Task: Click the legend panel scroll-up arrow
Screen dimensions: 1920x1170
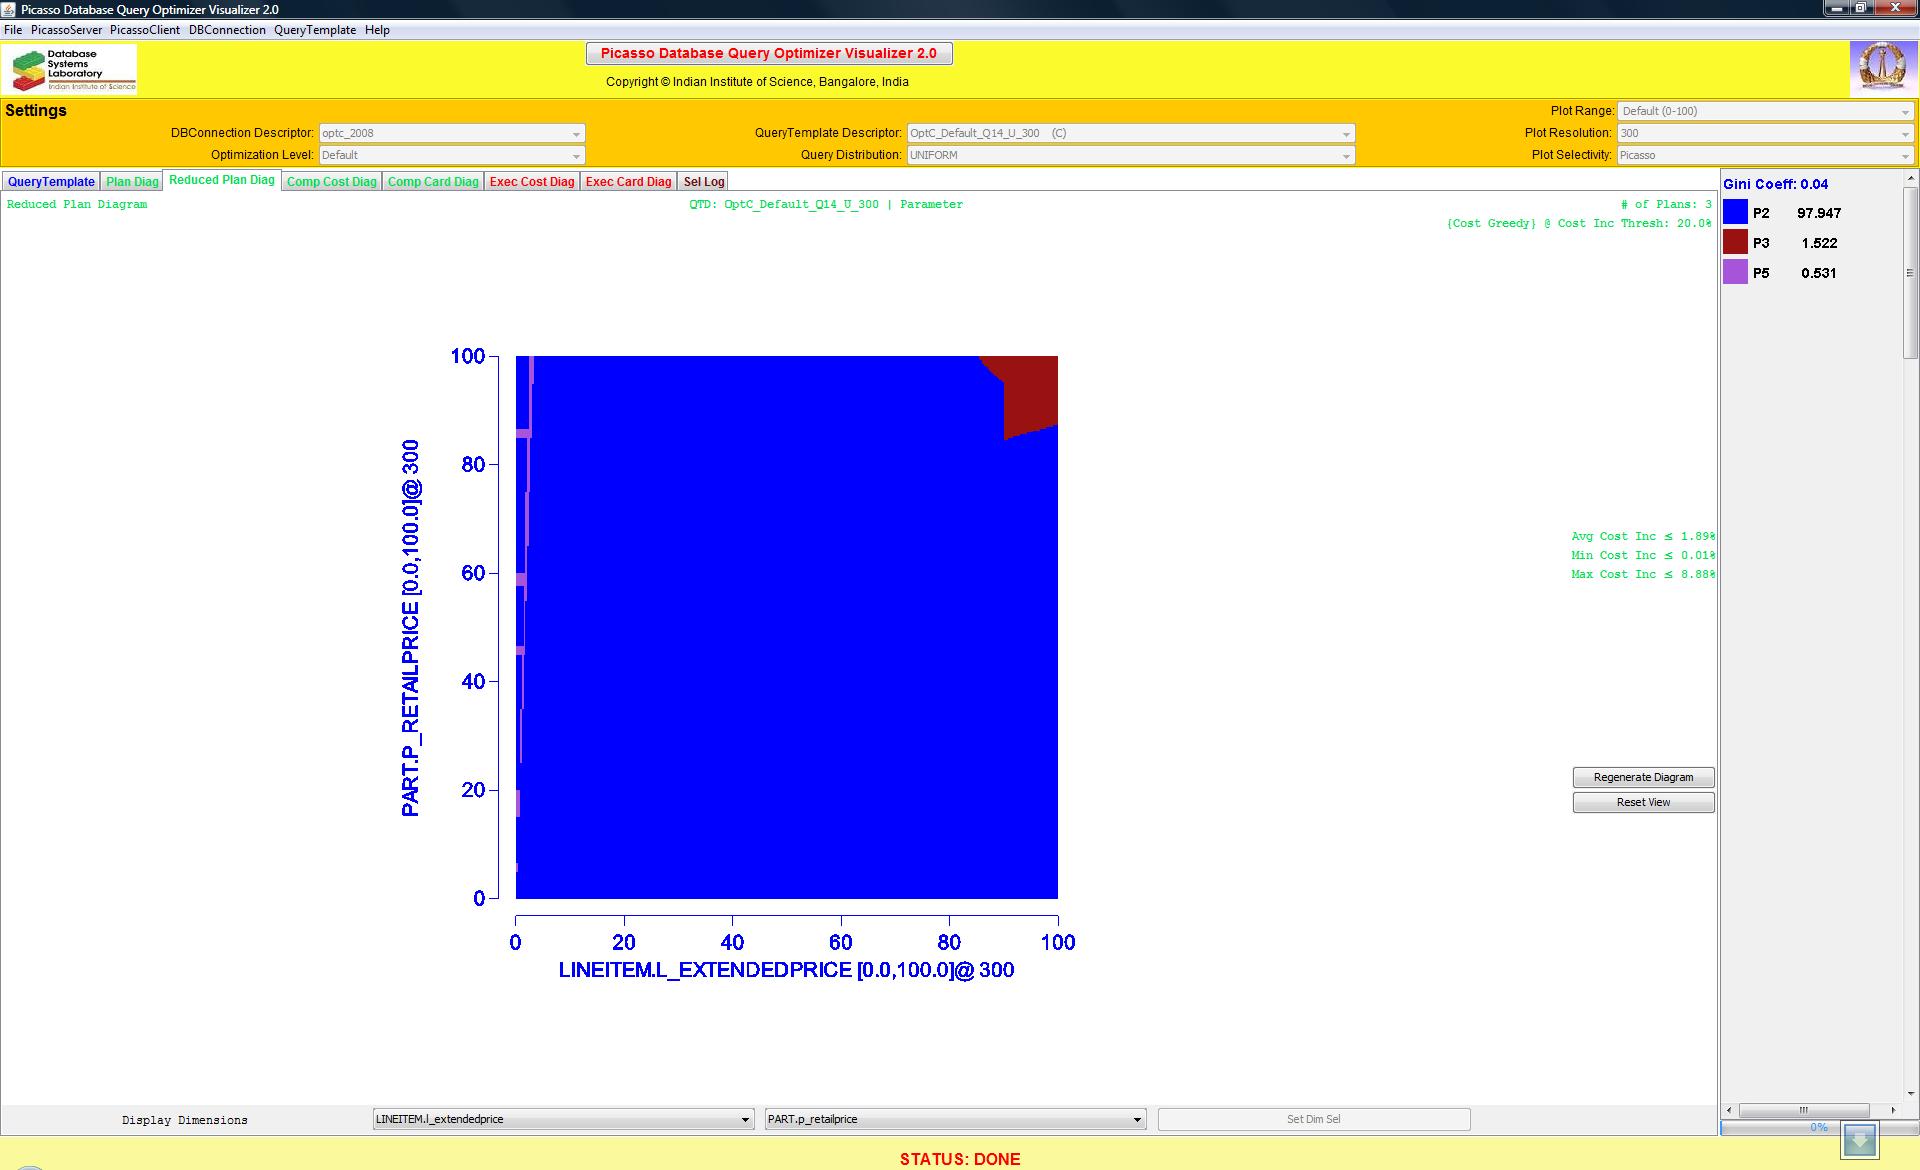Action: (x=1911, y=179)
